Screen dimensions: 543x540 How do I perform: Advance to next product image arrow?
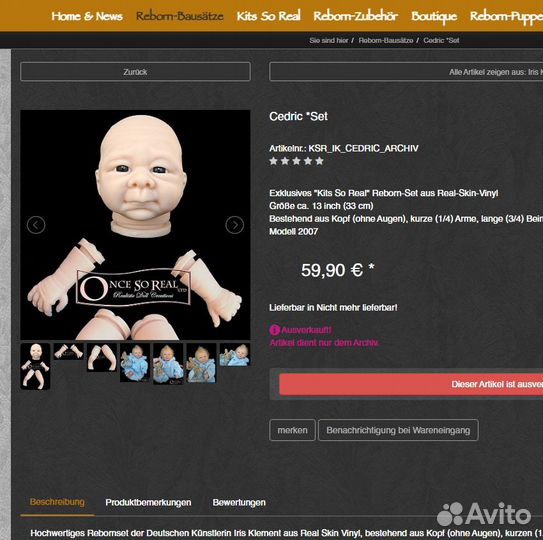click(235, 225)
